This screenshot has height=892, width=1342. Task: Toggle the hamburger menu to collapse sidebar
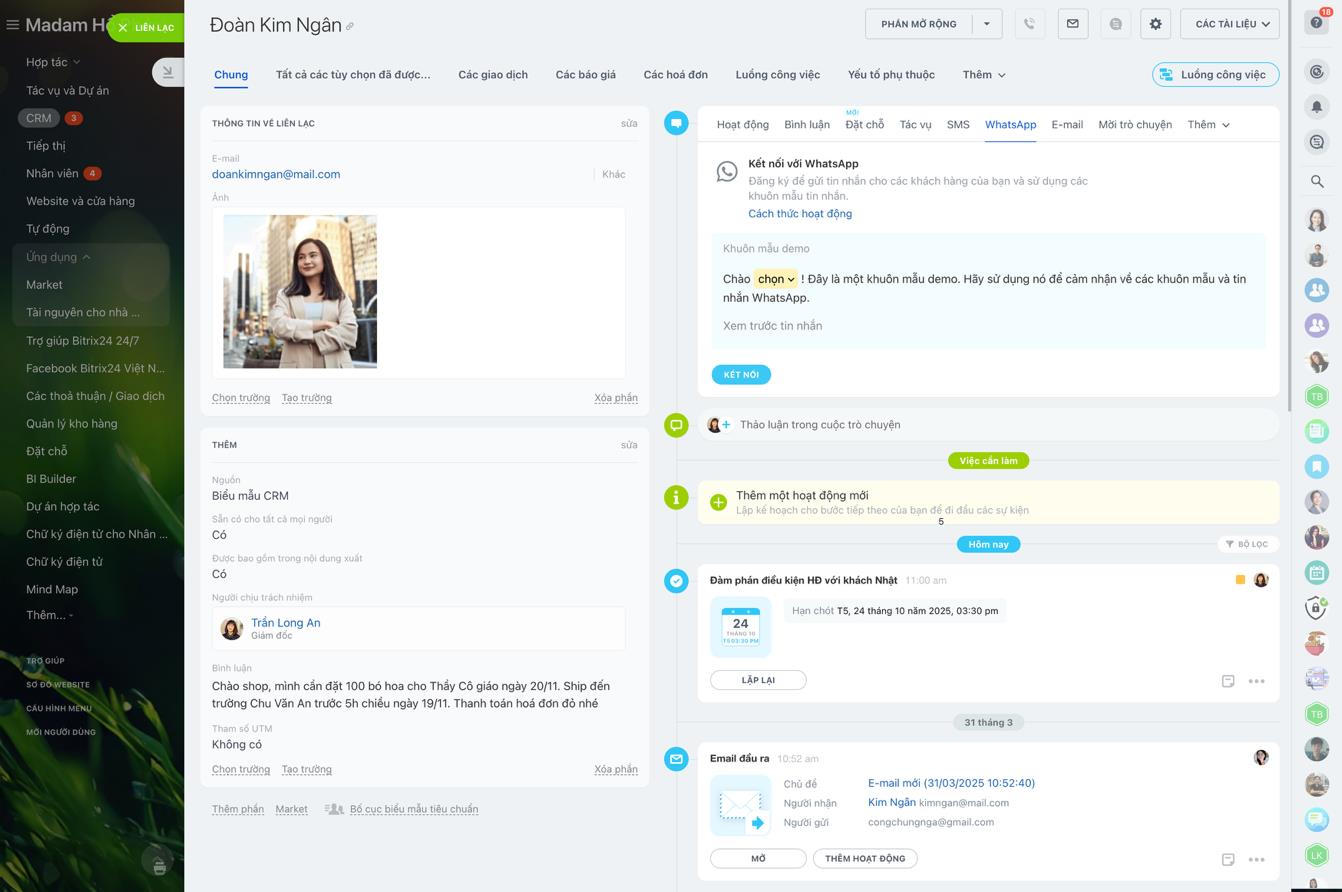click(x=13, y=25)
